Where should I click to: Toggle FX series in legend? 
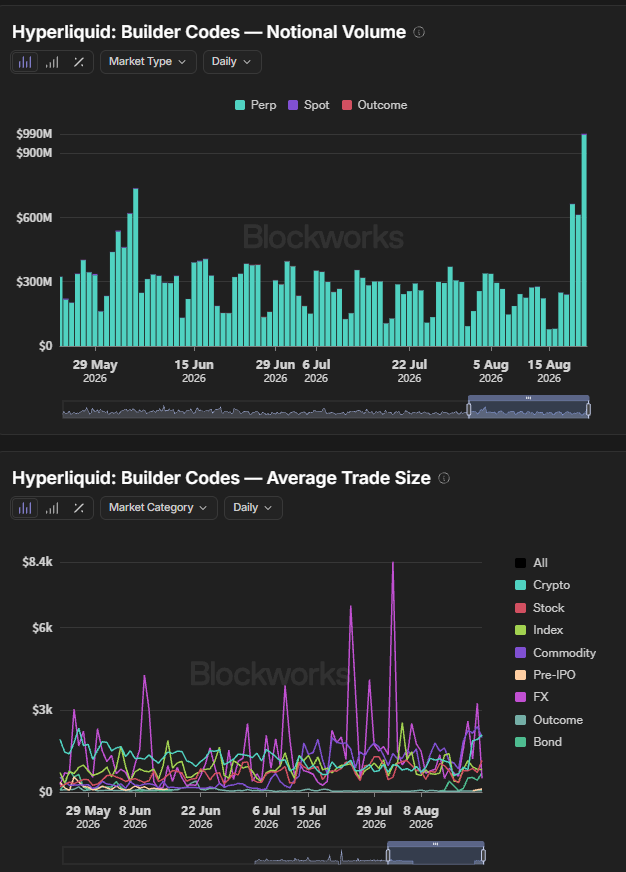point(532,697)
